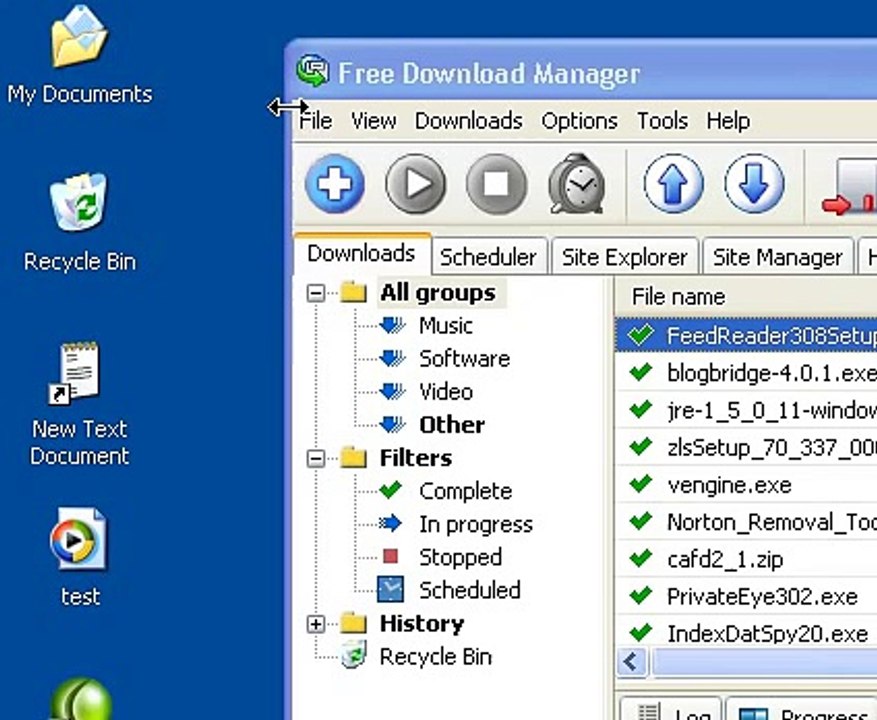Select the Norton_Removal_Tool file row

click(746, 521)
